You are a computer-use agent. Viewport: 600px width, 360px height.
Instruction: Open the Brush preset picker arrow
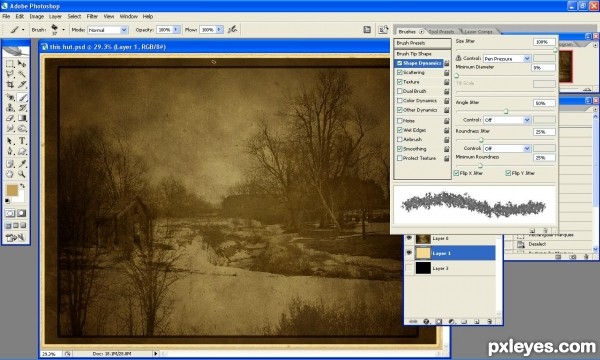(x=63, y=29)
